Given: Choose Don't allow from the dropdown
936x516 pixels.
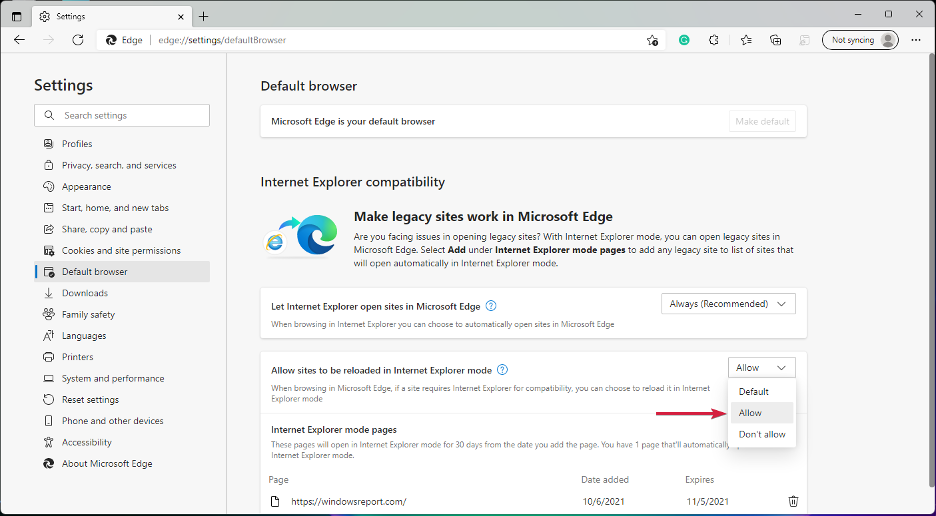Looking at the screenshot, I should click(x=762, y=434).
